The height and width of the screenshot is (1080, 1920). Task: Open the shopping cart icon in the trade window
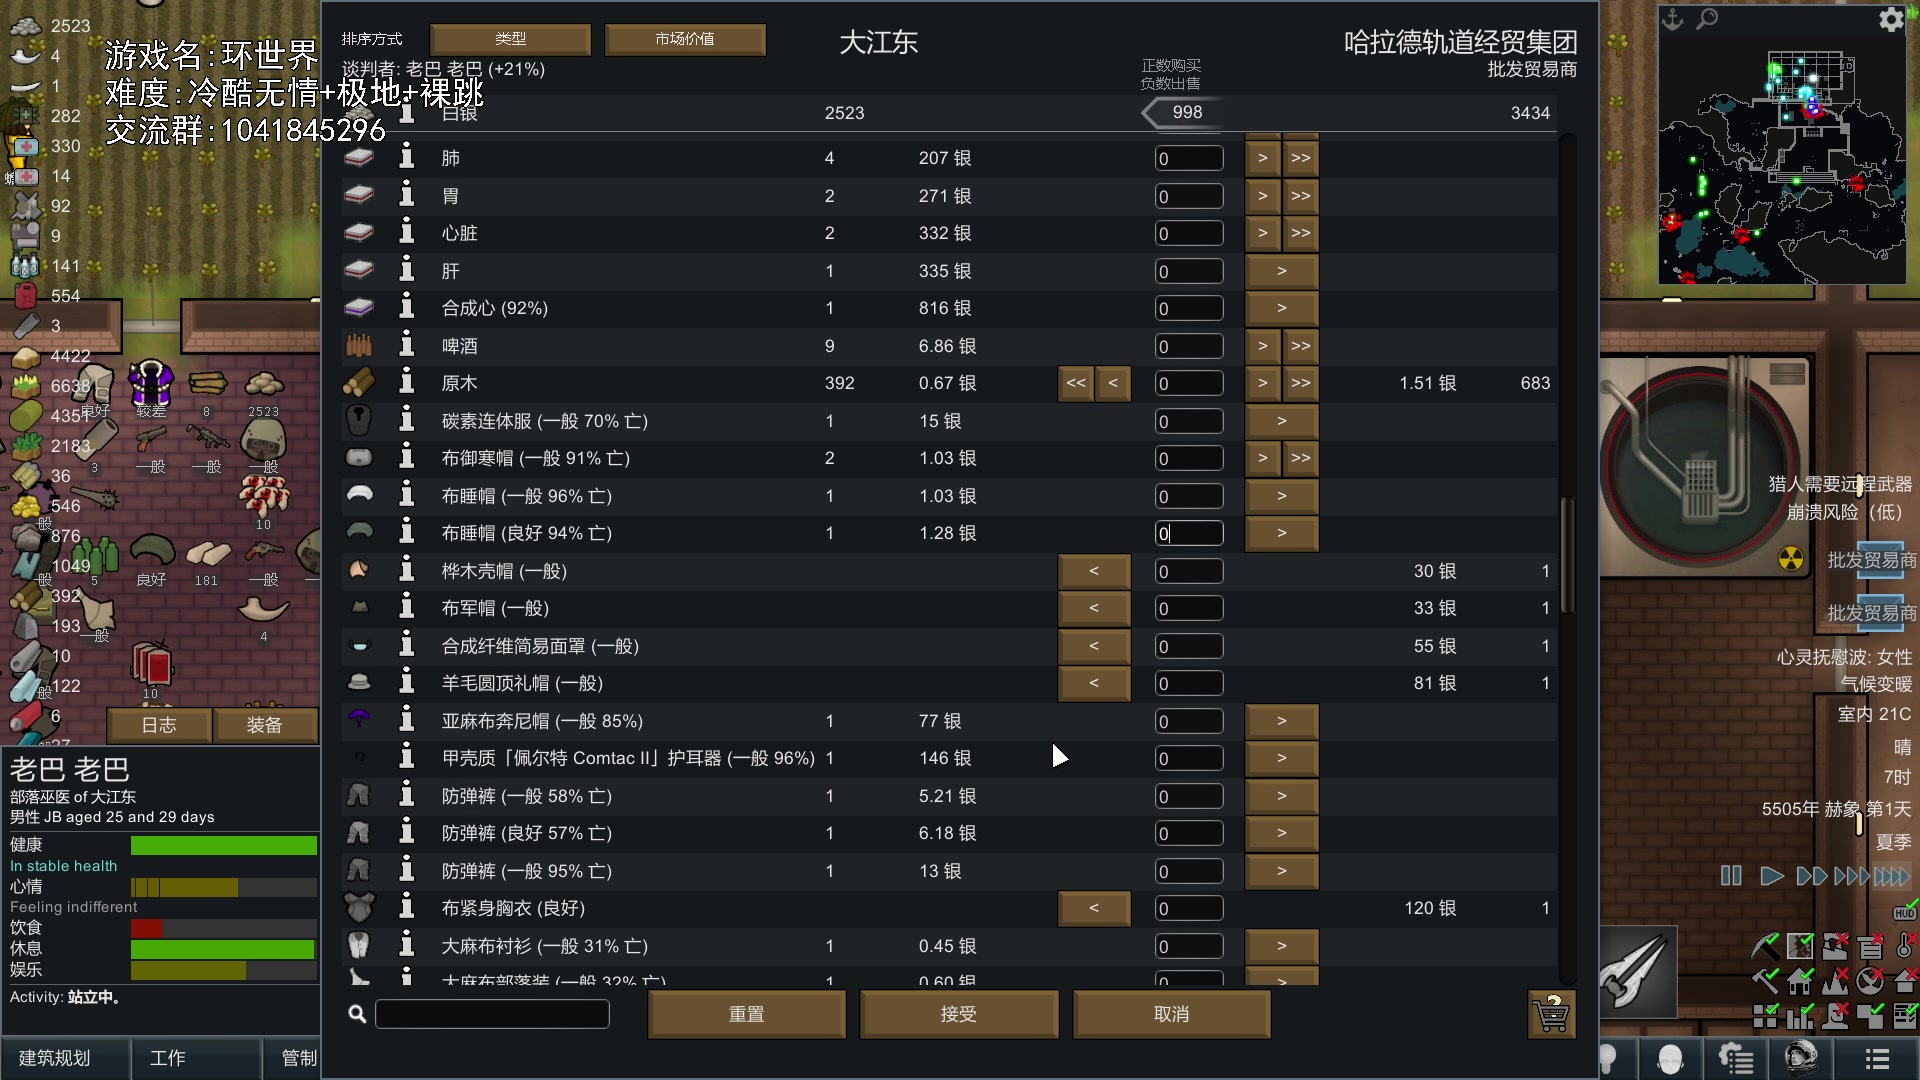click(x=1550, y=1014)
